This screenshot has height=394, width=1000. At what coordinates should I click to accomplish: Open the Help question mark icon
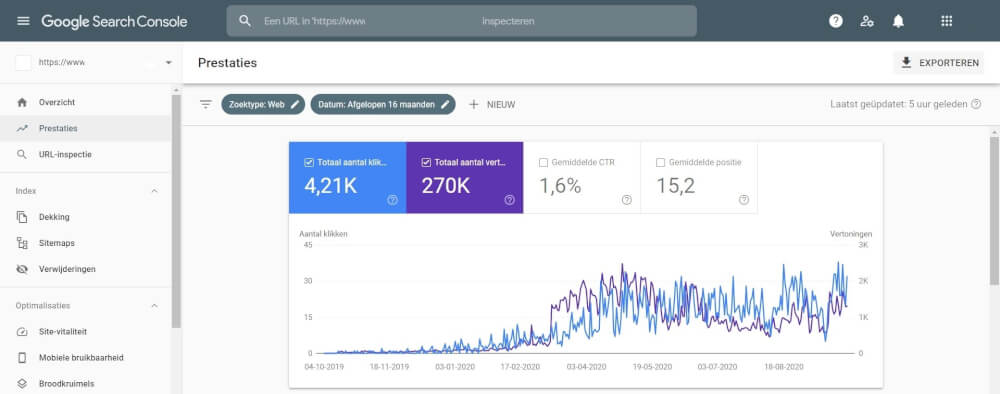pos(835,21)
